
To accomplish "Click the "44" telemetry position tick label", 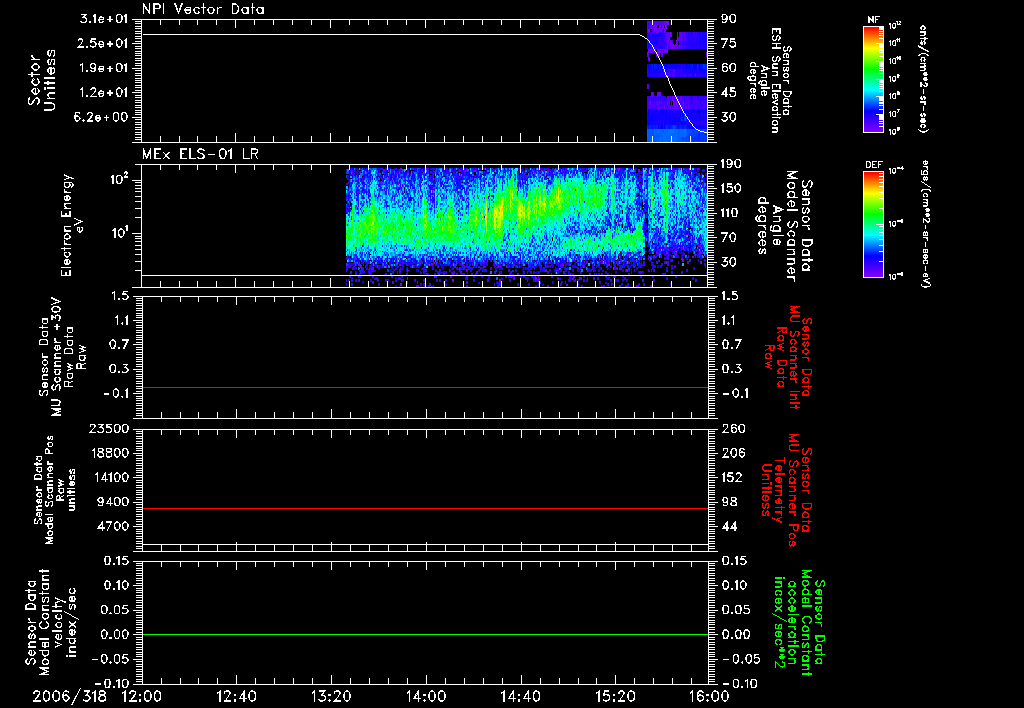I will pos(729,526).
